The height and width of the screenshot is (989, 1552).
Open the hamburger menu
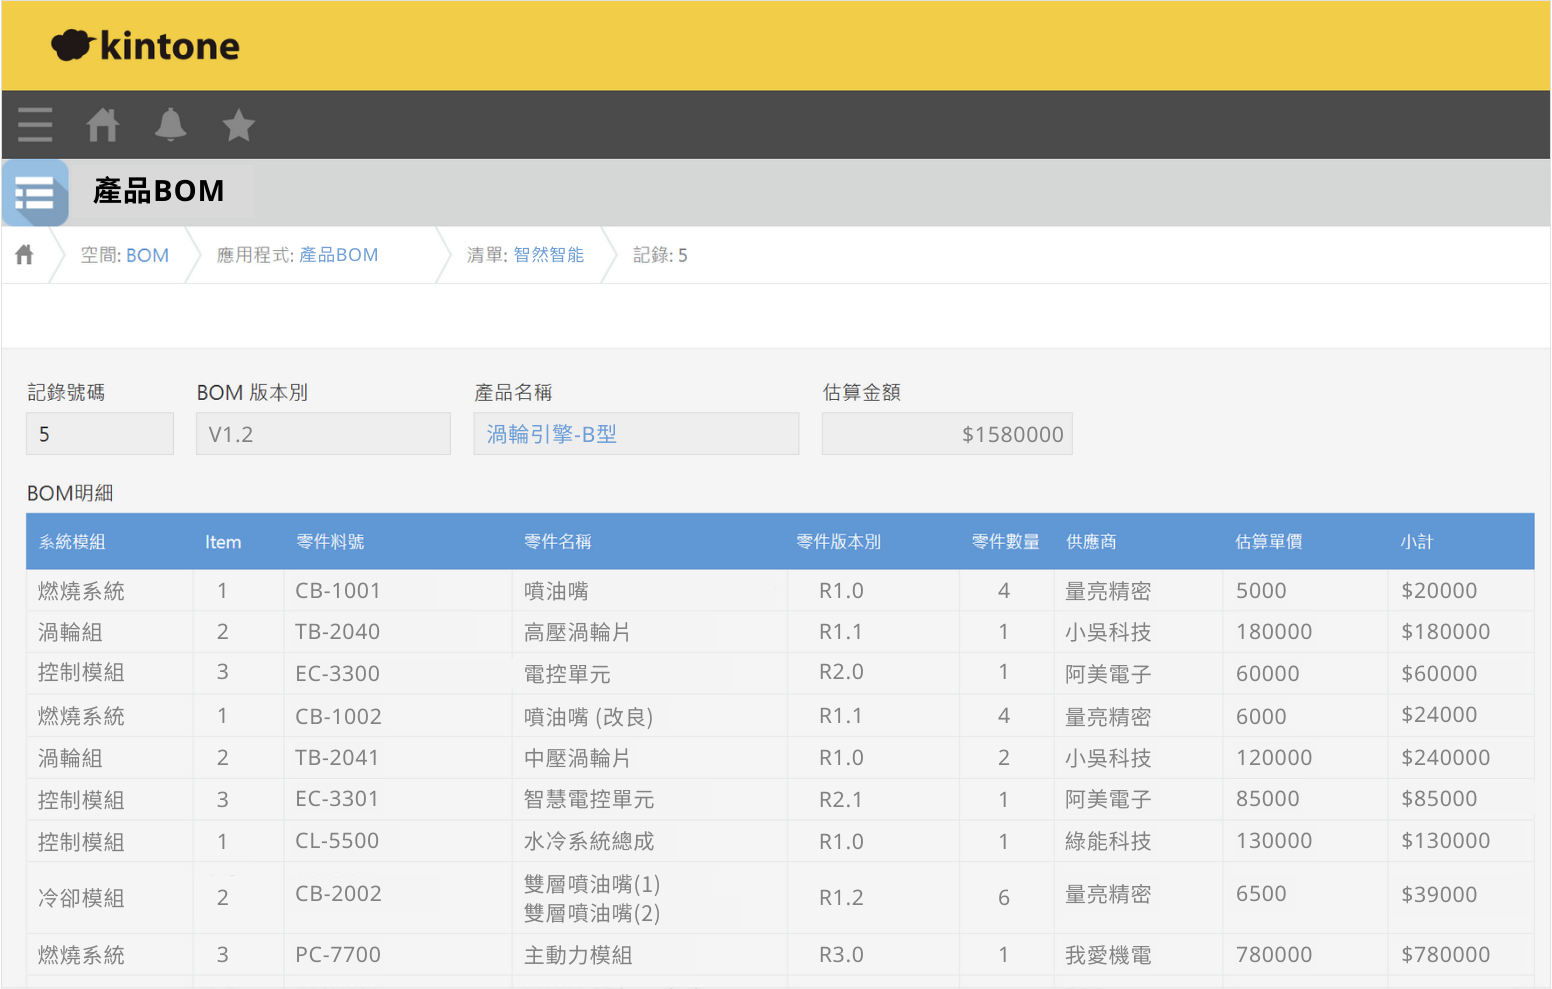click(x=35, y=125)
